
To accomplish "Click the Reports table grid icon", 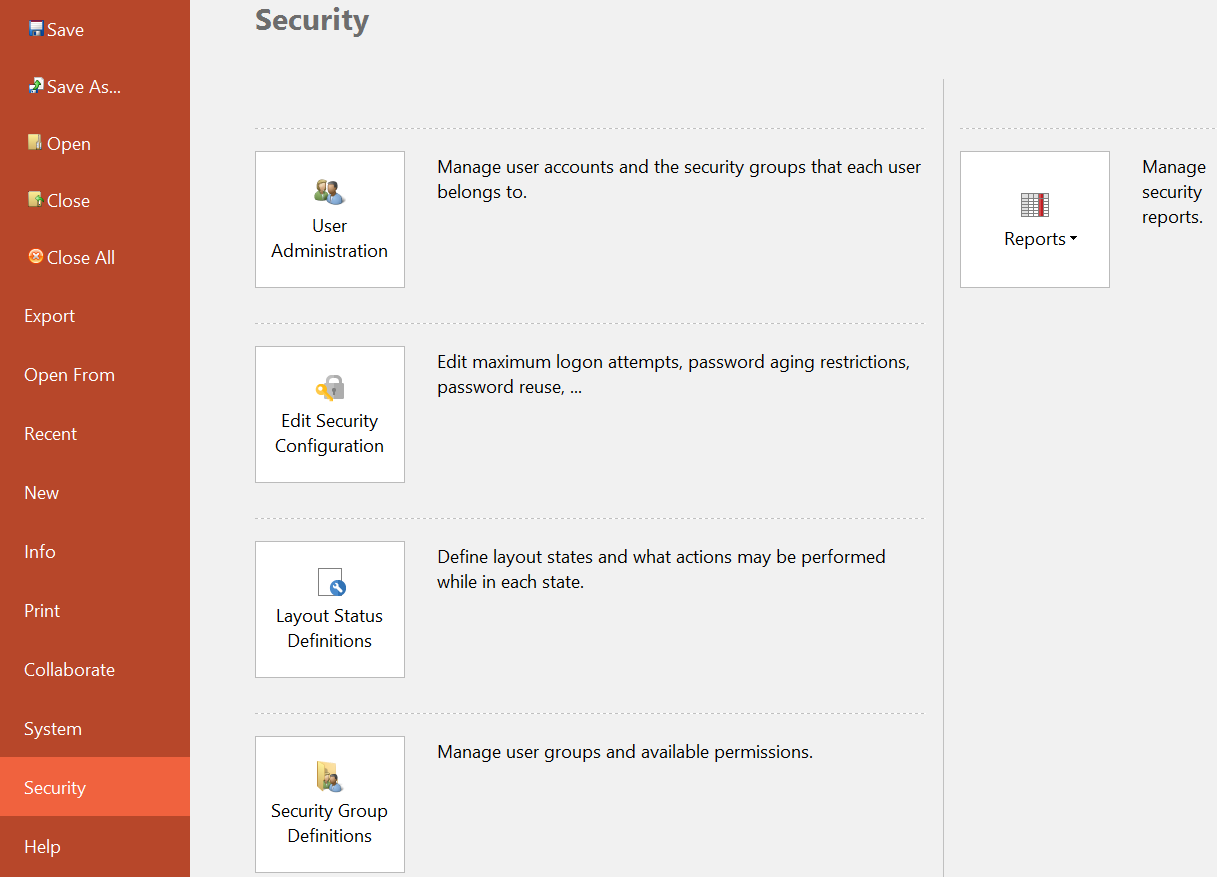I will (x=1034, y=205).
